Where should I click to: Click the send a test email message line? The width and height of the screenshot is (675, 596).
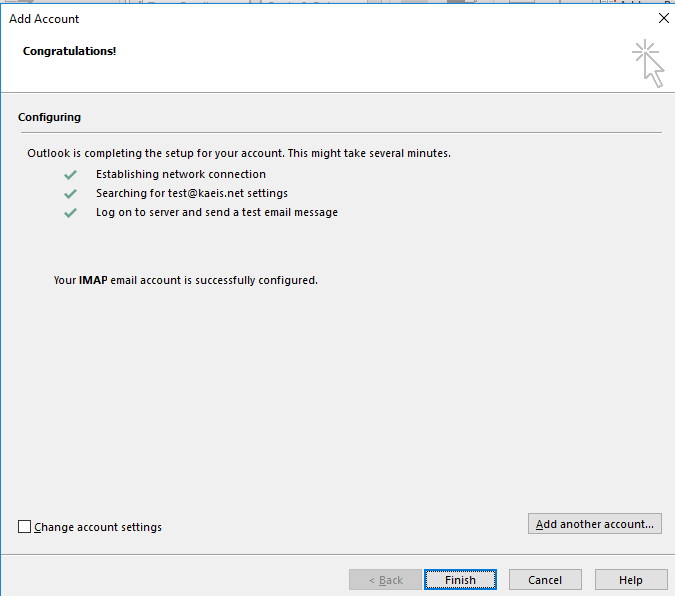[216, 212]
